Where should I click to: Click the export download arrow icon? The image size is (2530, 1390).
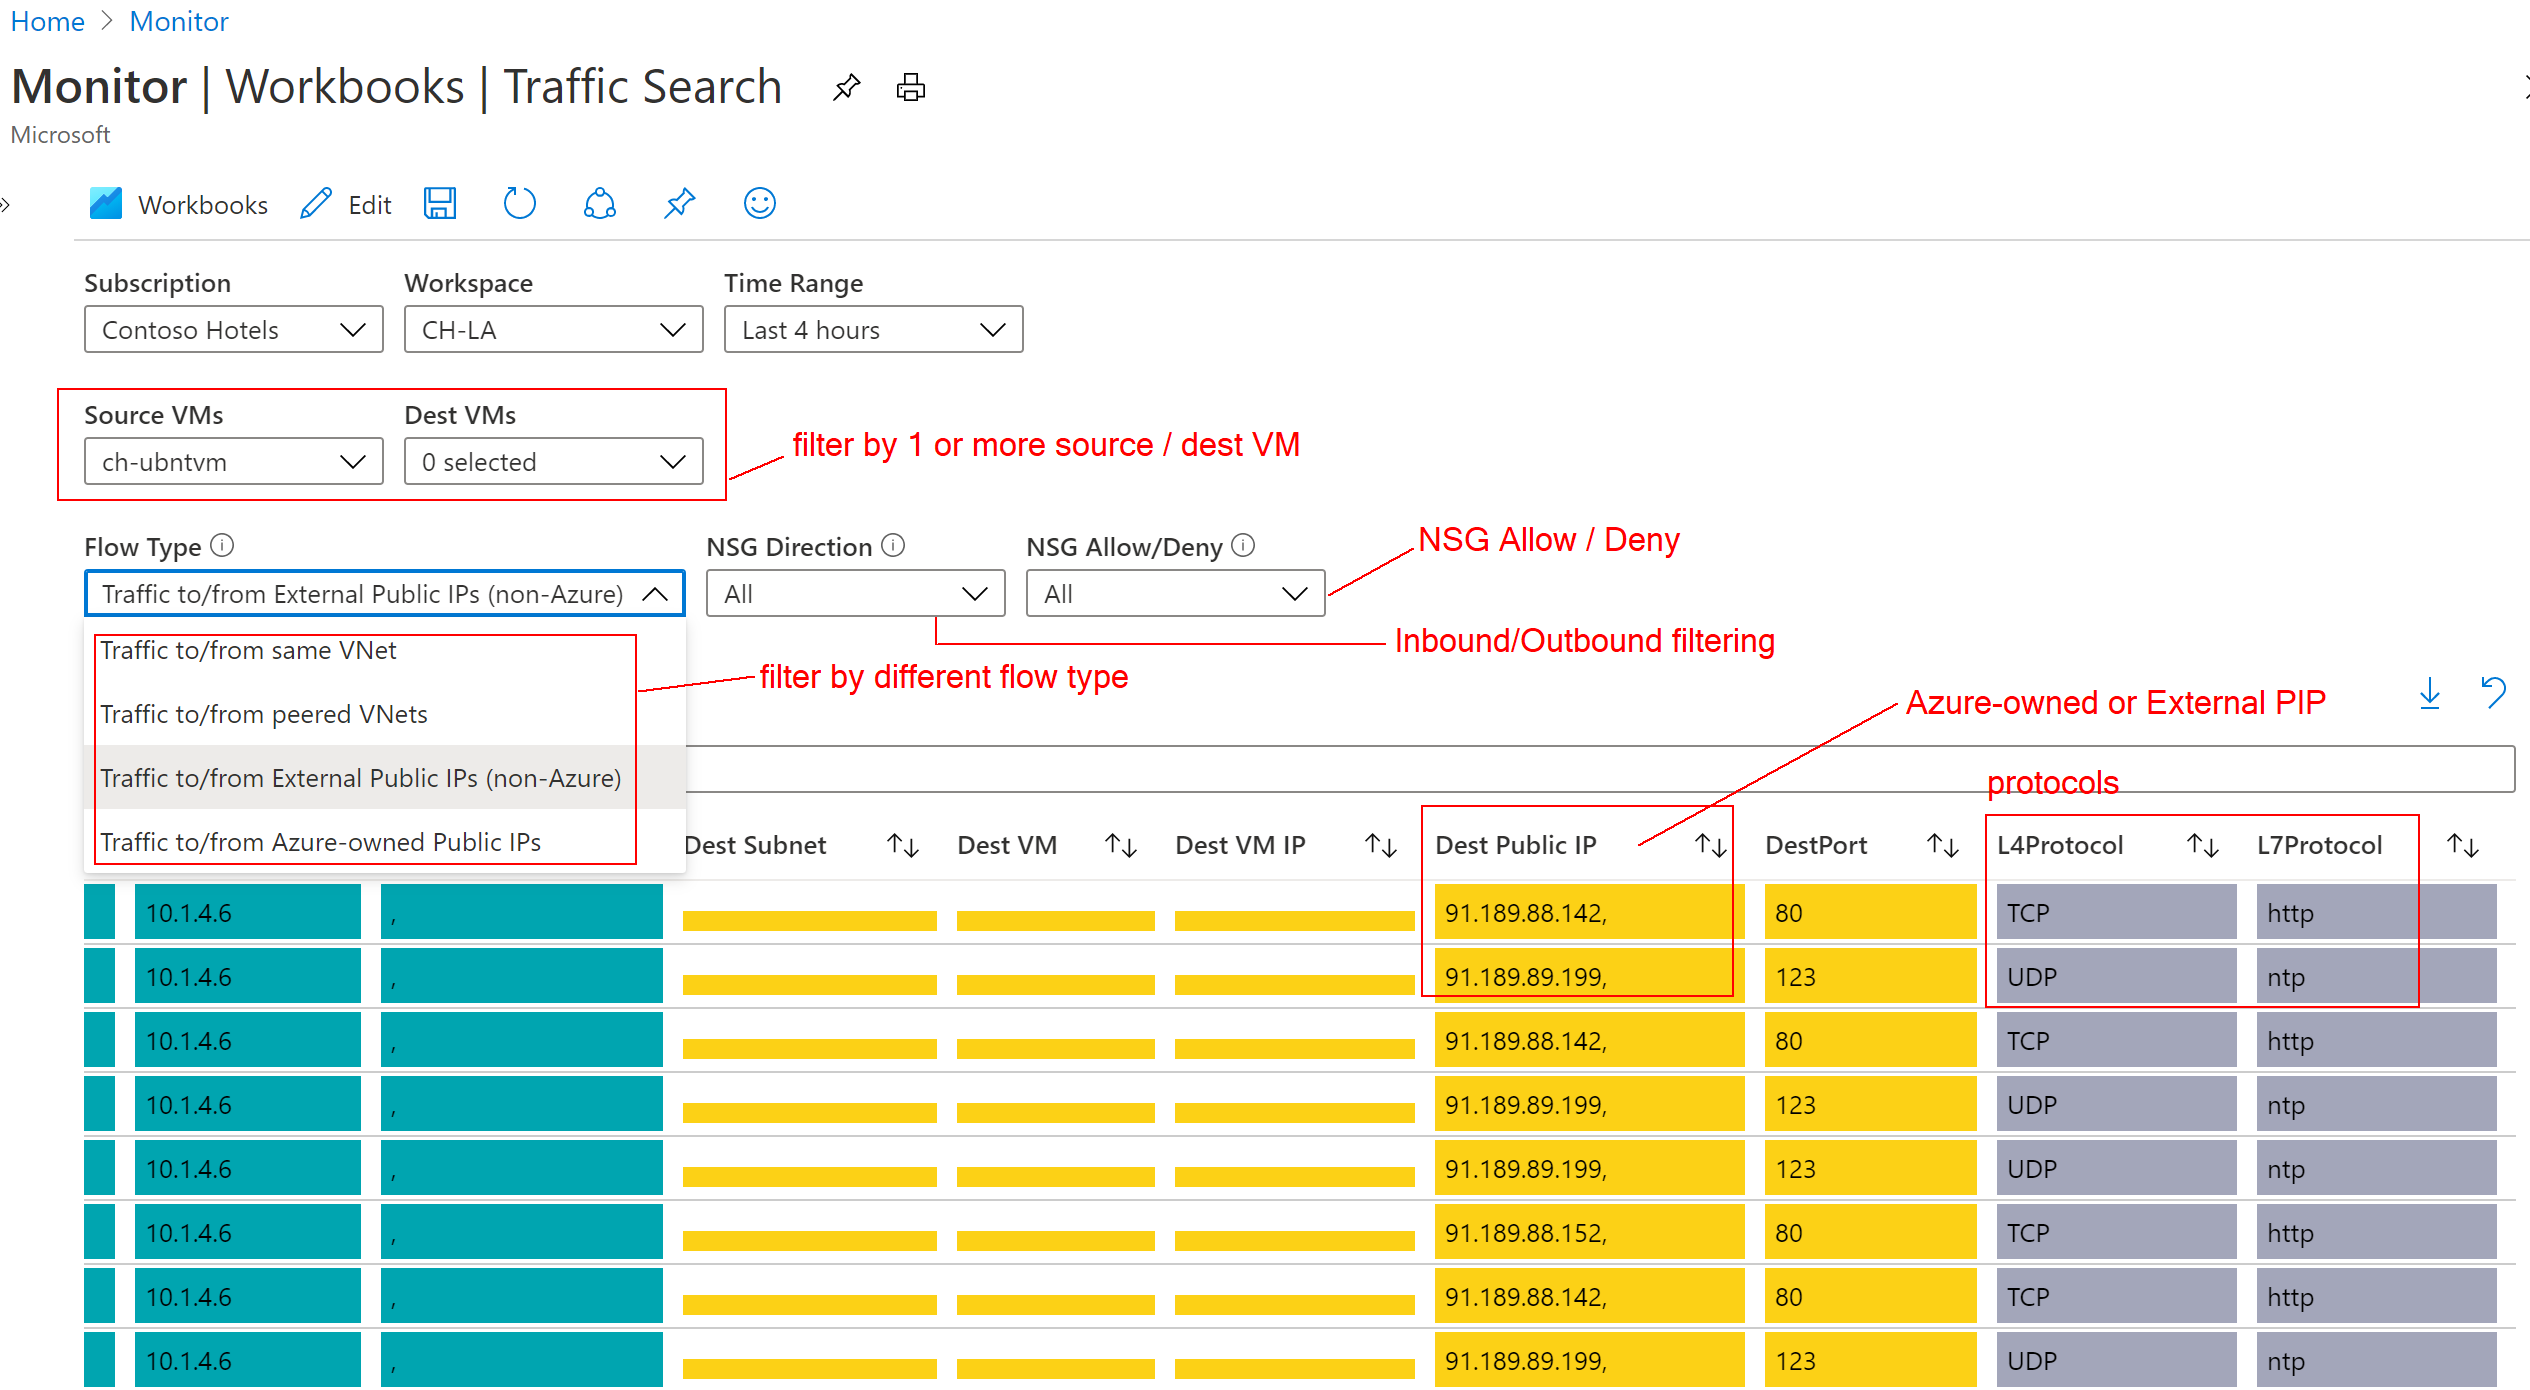coord(2429,693)
